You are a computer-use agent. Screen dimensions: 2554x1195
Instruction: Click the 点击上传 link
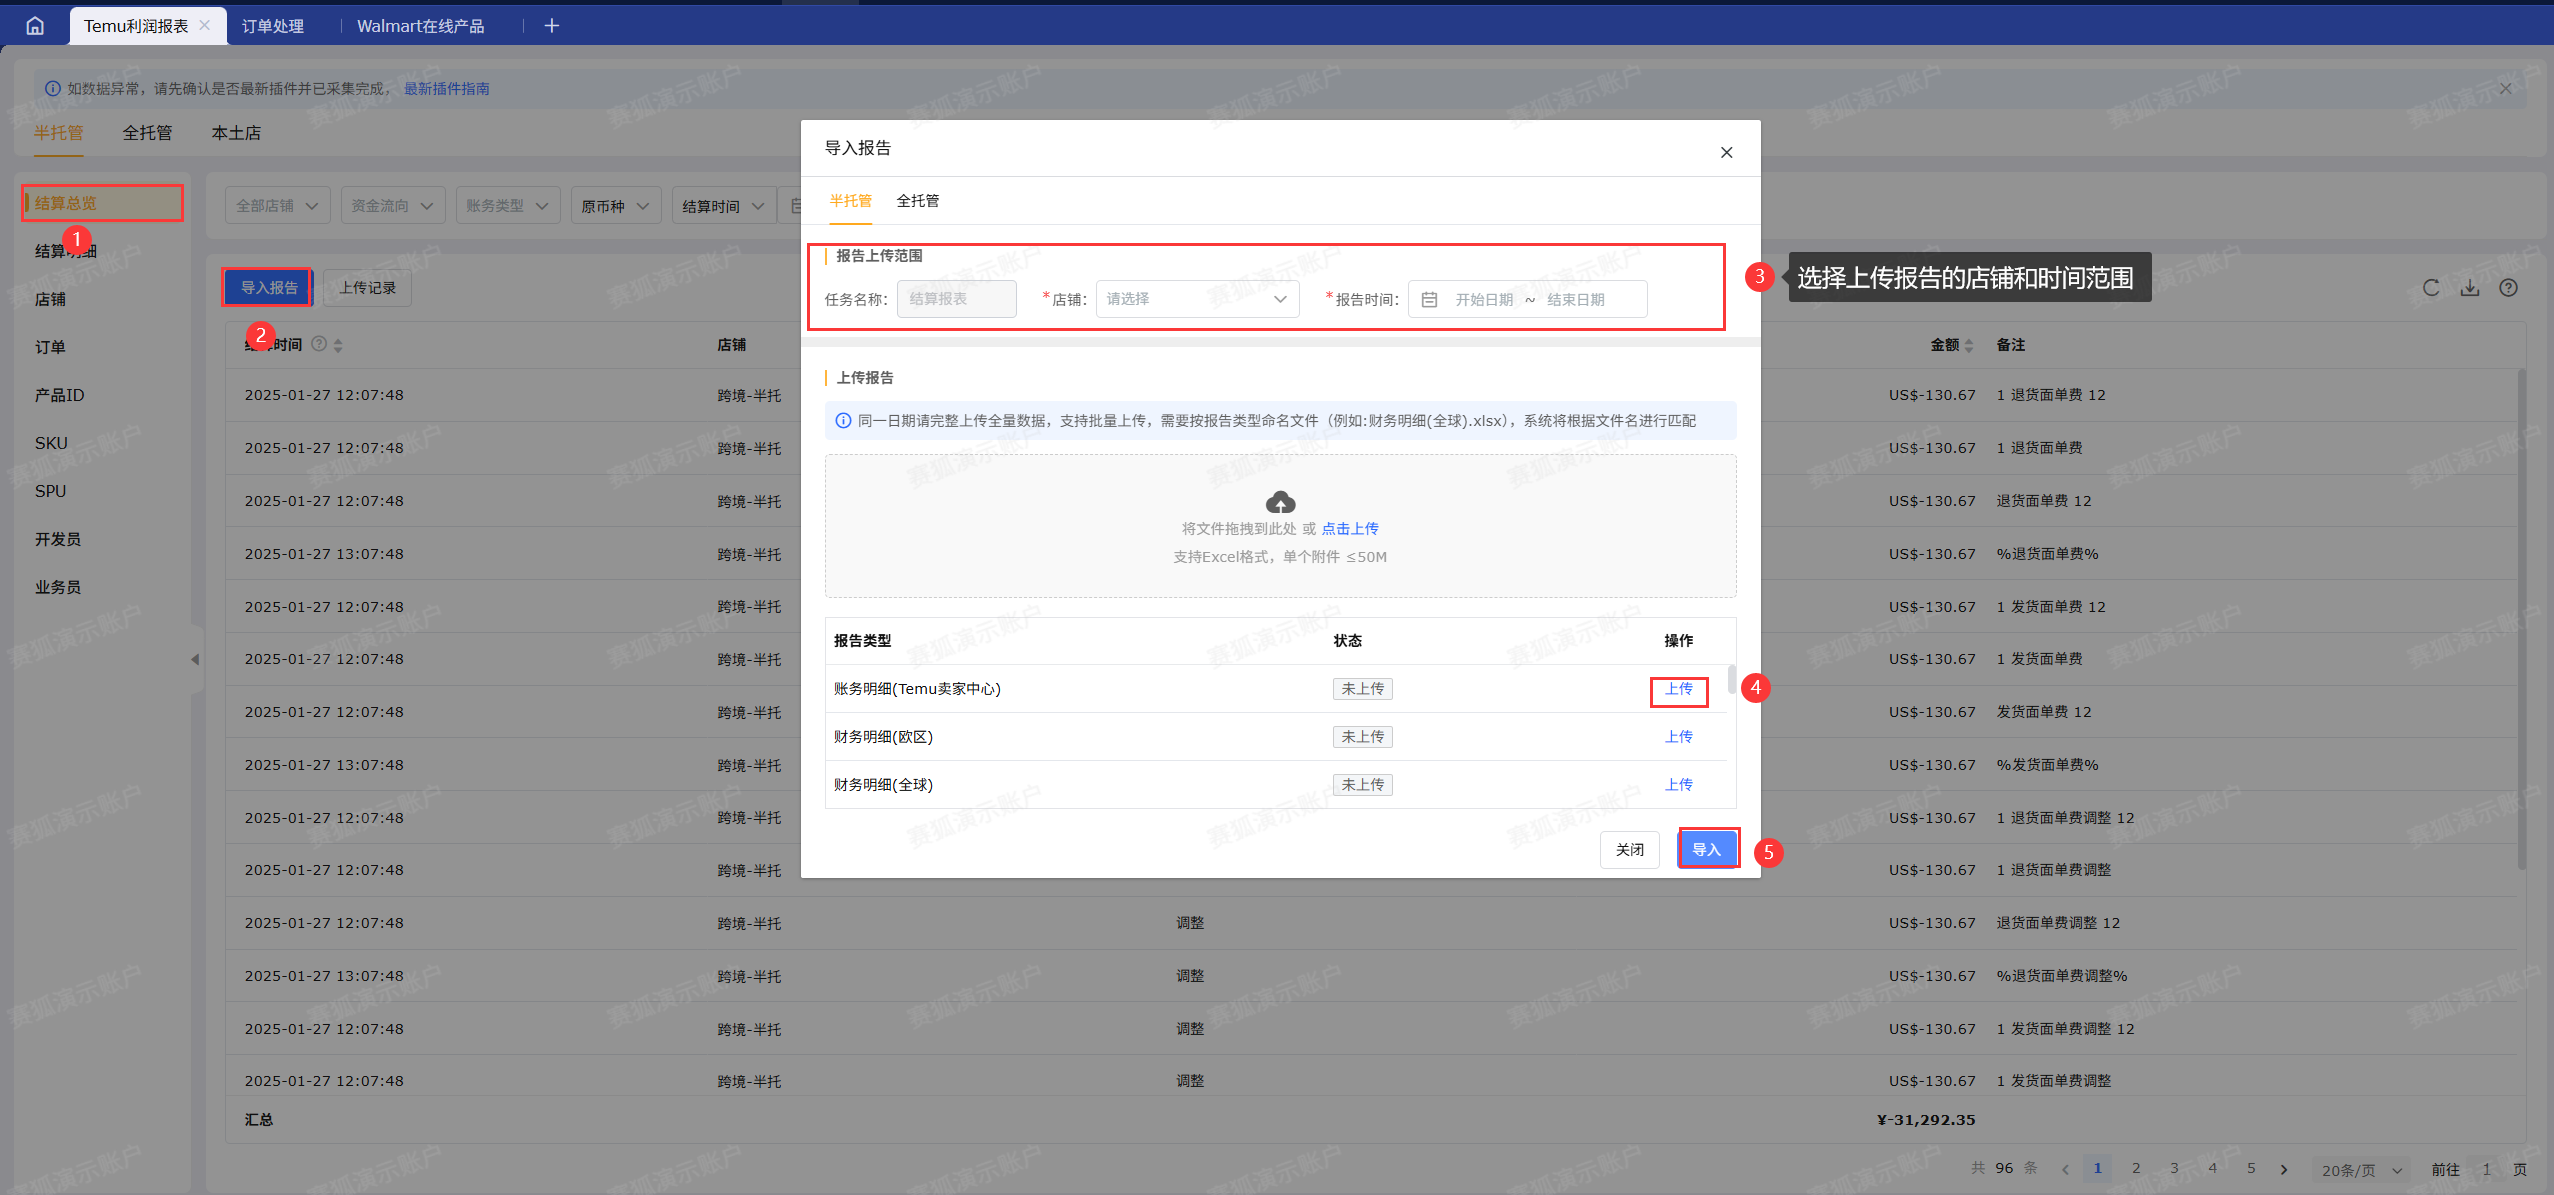(x=1350, y=529)
